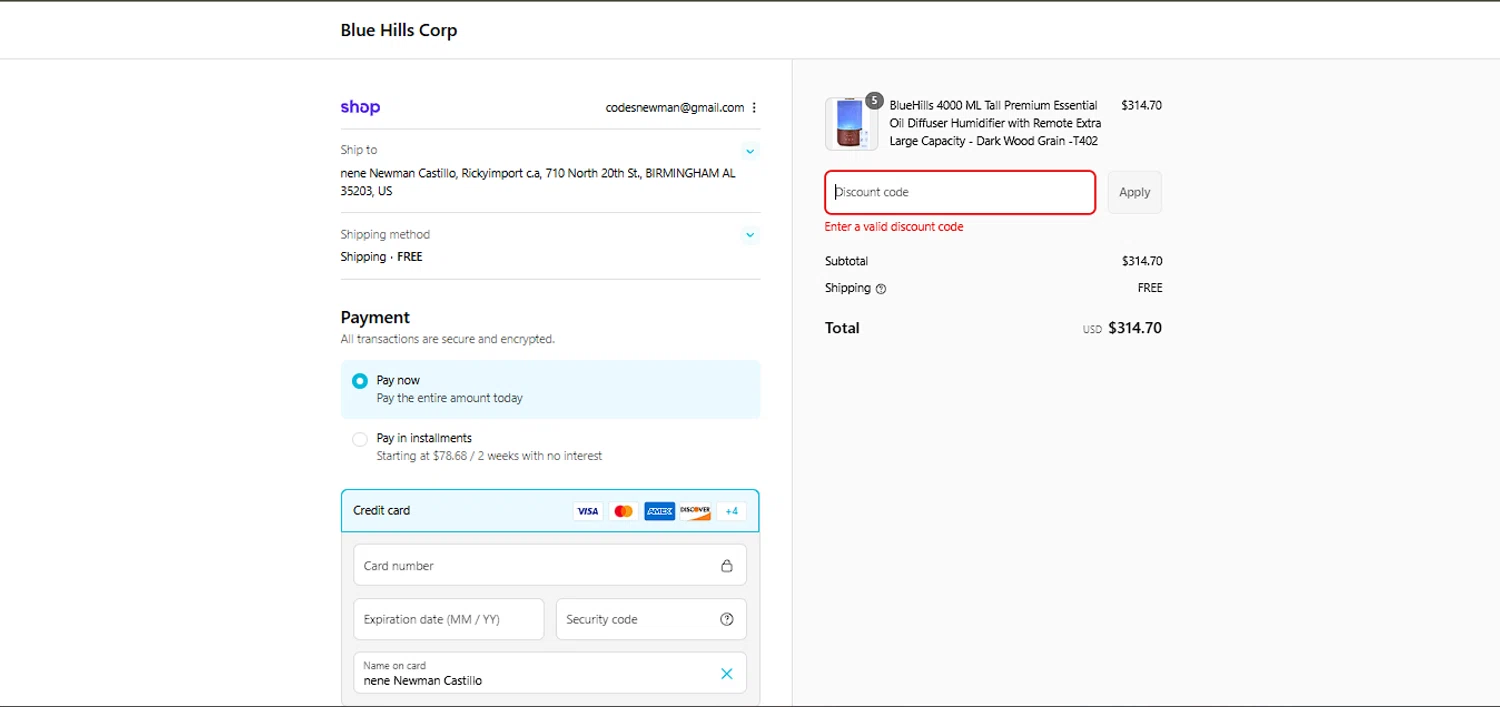
Task: Select the Pay in installments option
Action: [x=360, y=439]
